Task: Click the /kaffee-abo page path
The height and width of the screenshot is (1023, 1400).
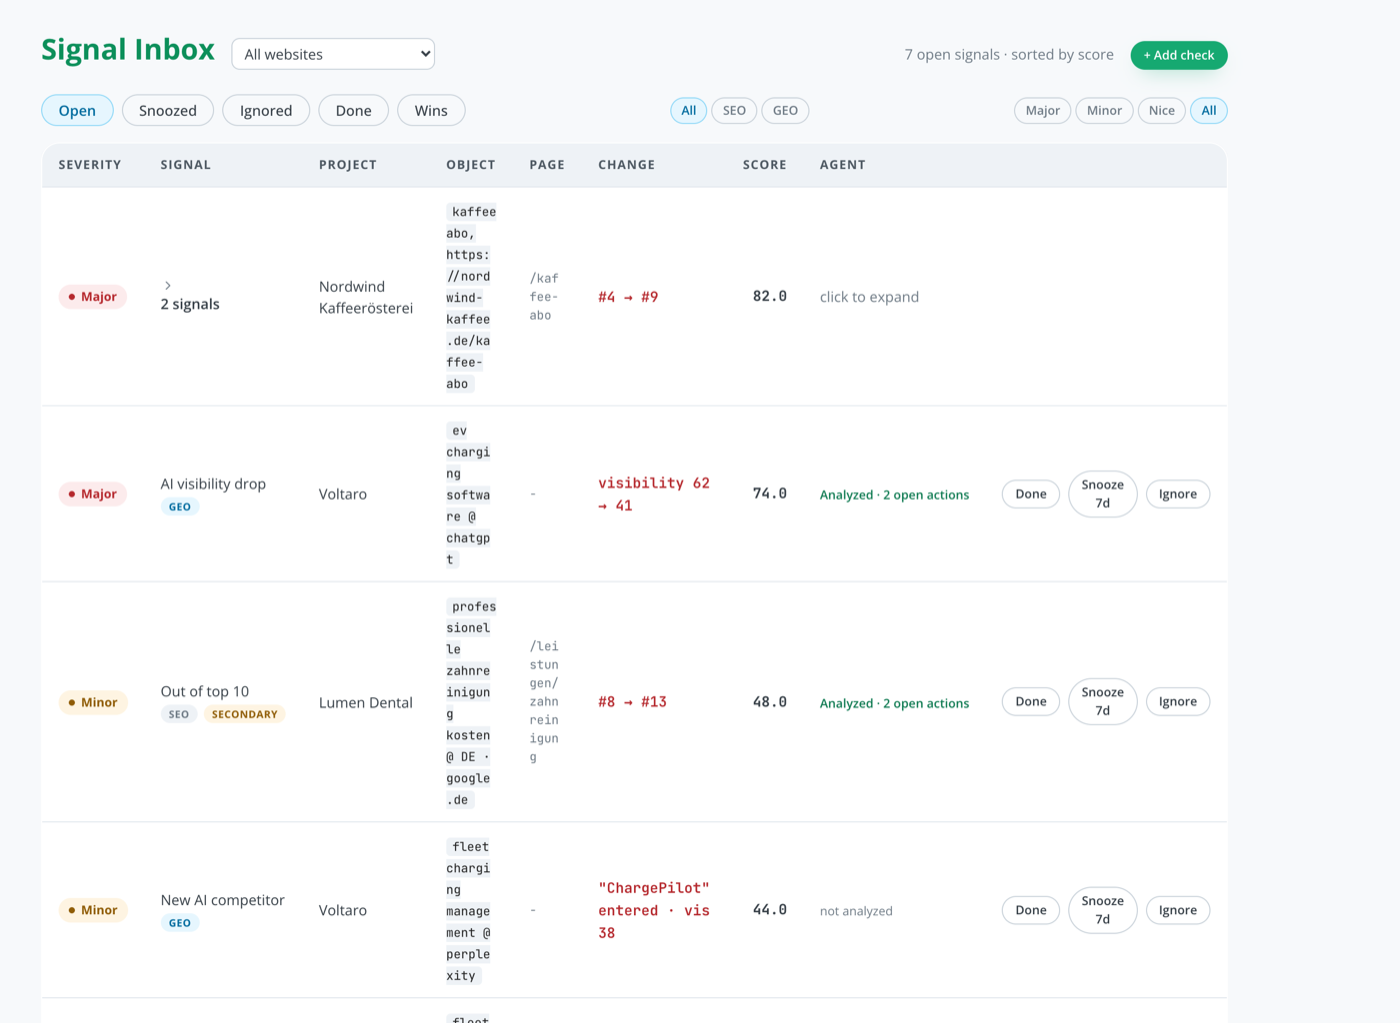Action: click(544, 297)
